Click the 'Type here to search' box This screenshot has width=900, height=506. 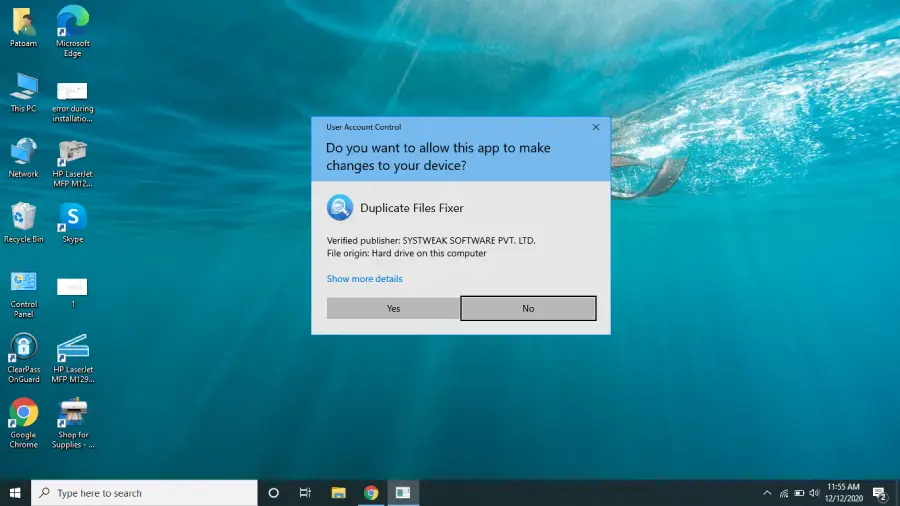(144, 493)
